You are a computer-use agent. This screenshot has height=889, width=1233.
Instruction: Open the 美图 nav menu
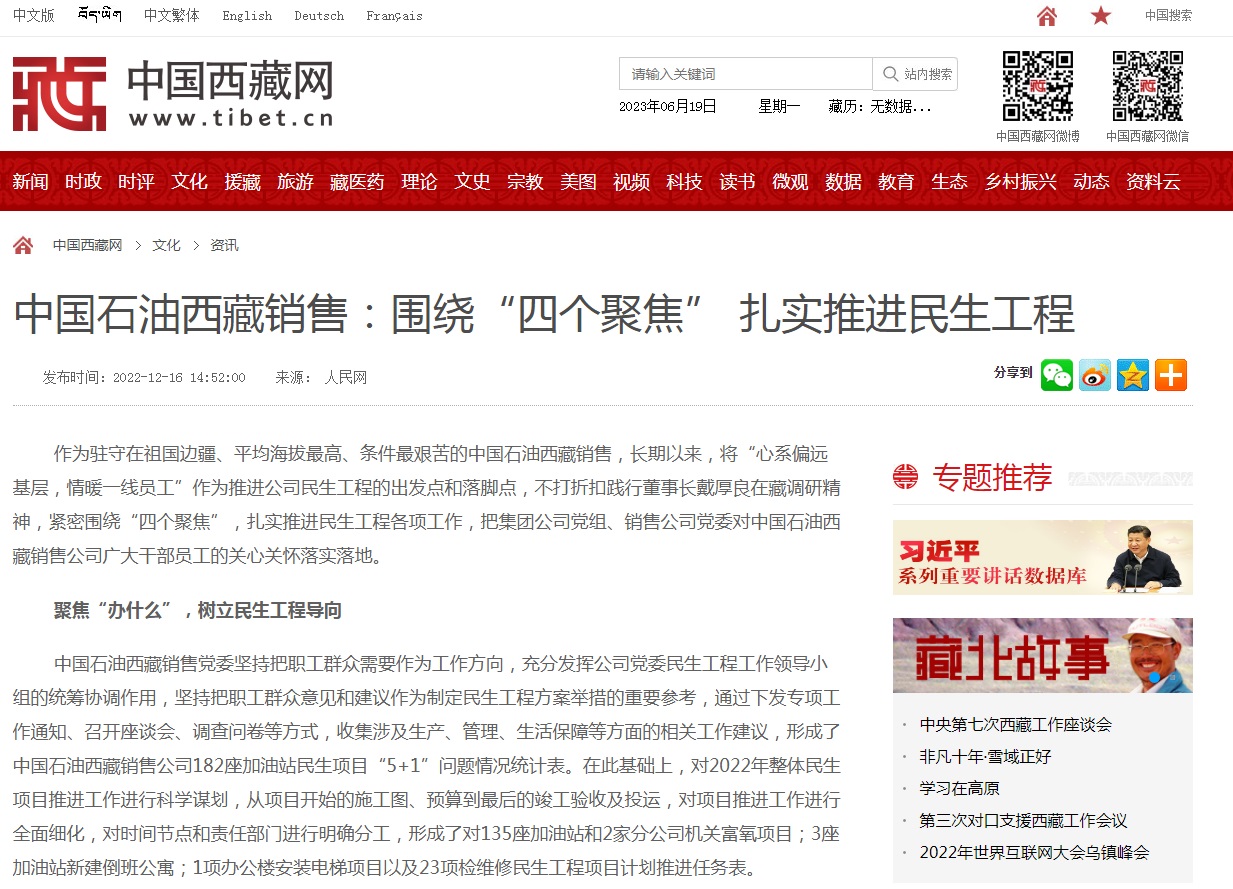pyautogui.click(x=579, y=181)
